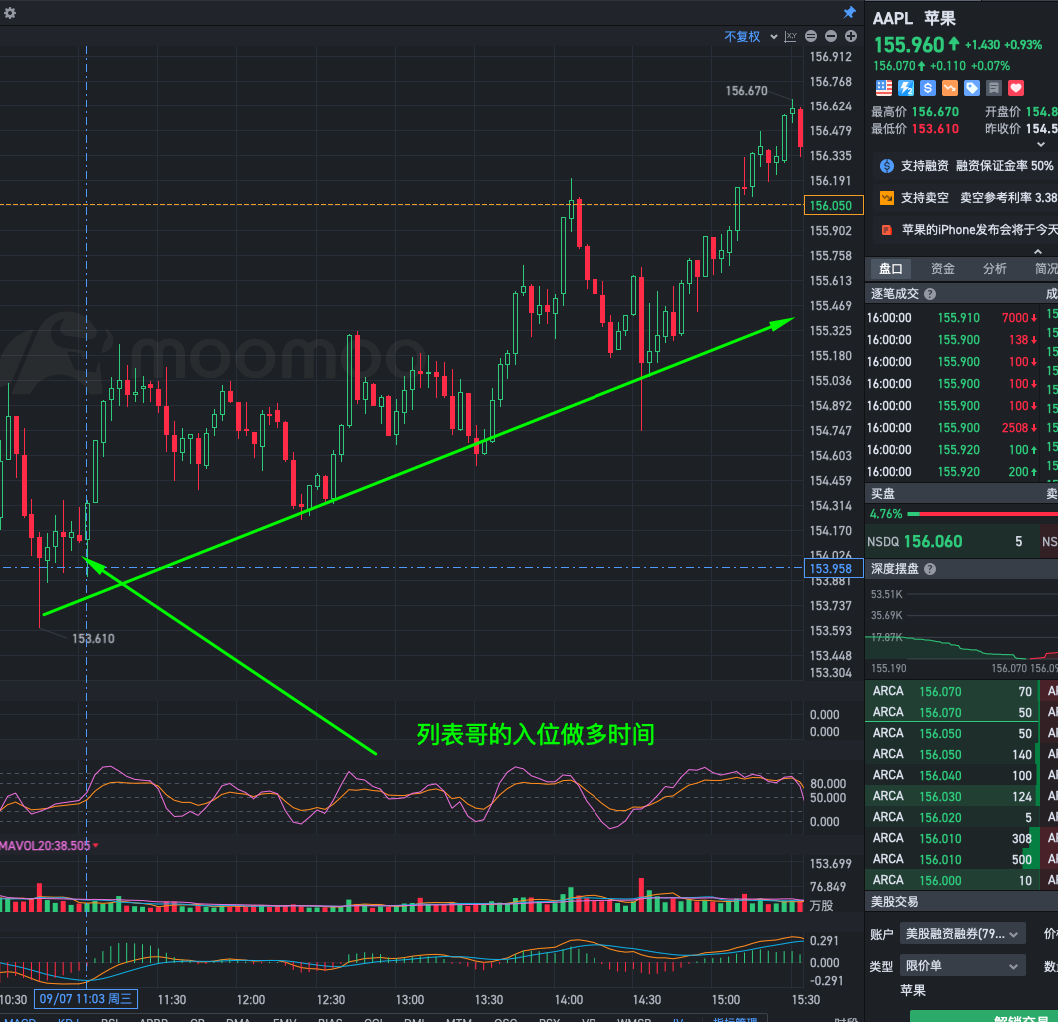Viewport: 1058px width, 1022px height.
Task: Click the 153.610 low annotation on chart
Action: point(93,639)
